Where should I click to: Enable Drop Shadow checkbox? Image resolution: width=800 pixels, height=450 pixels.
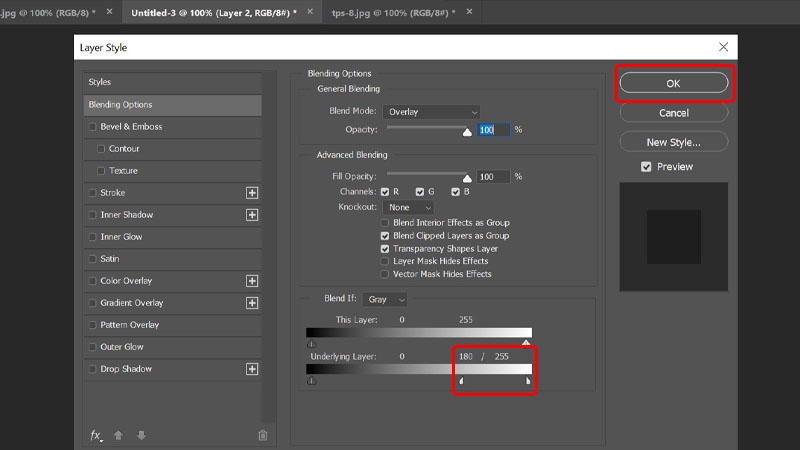point(92,369)
